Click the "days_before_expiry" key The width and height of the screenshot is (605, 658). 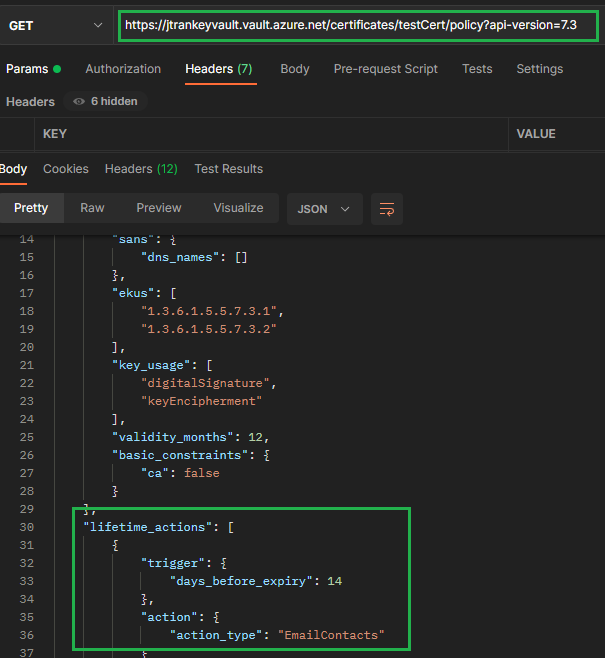pyautogui.click(x=241, y=581)
